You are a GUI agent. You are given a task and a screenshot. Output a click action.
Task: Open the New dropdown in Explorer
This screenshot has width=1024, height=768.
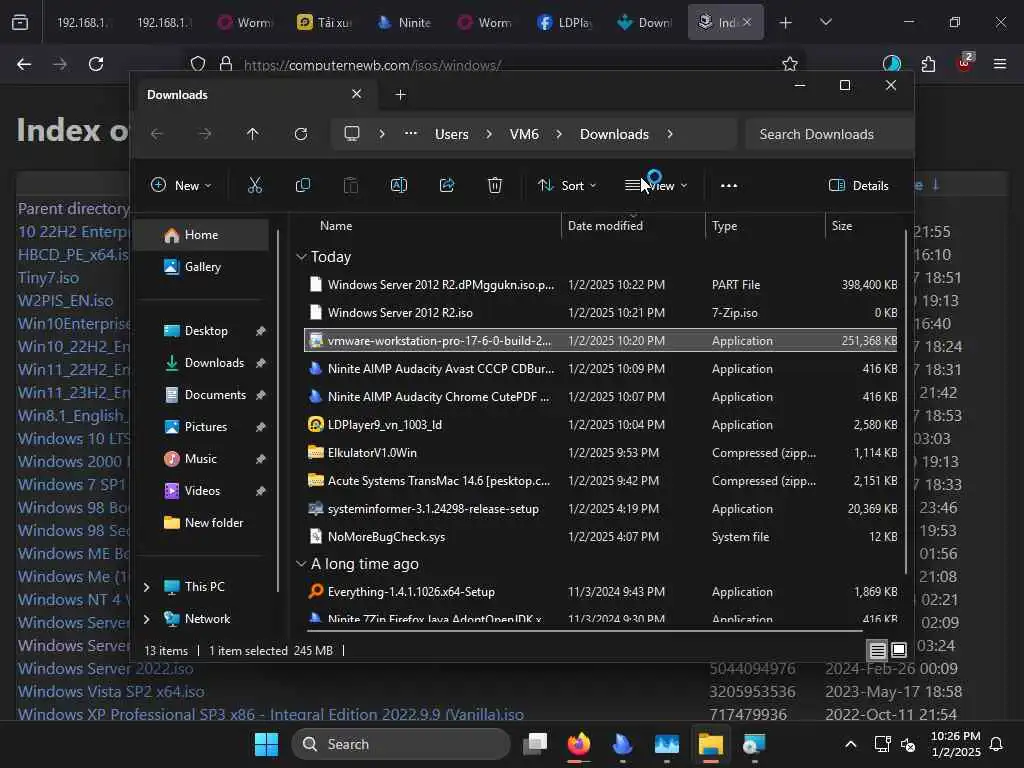pos(182,185)
